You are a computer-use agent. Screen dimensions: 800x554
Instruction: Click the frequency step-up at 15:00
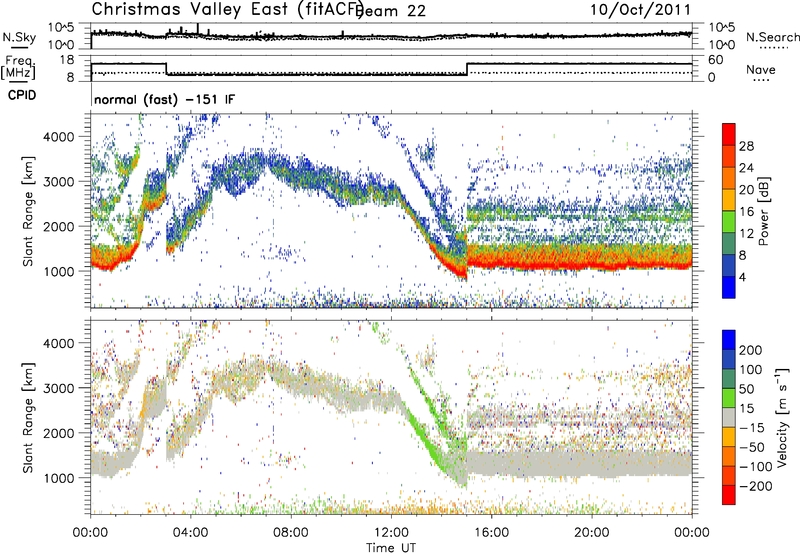pyautogui.click(x=467, y=69)
